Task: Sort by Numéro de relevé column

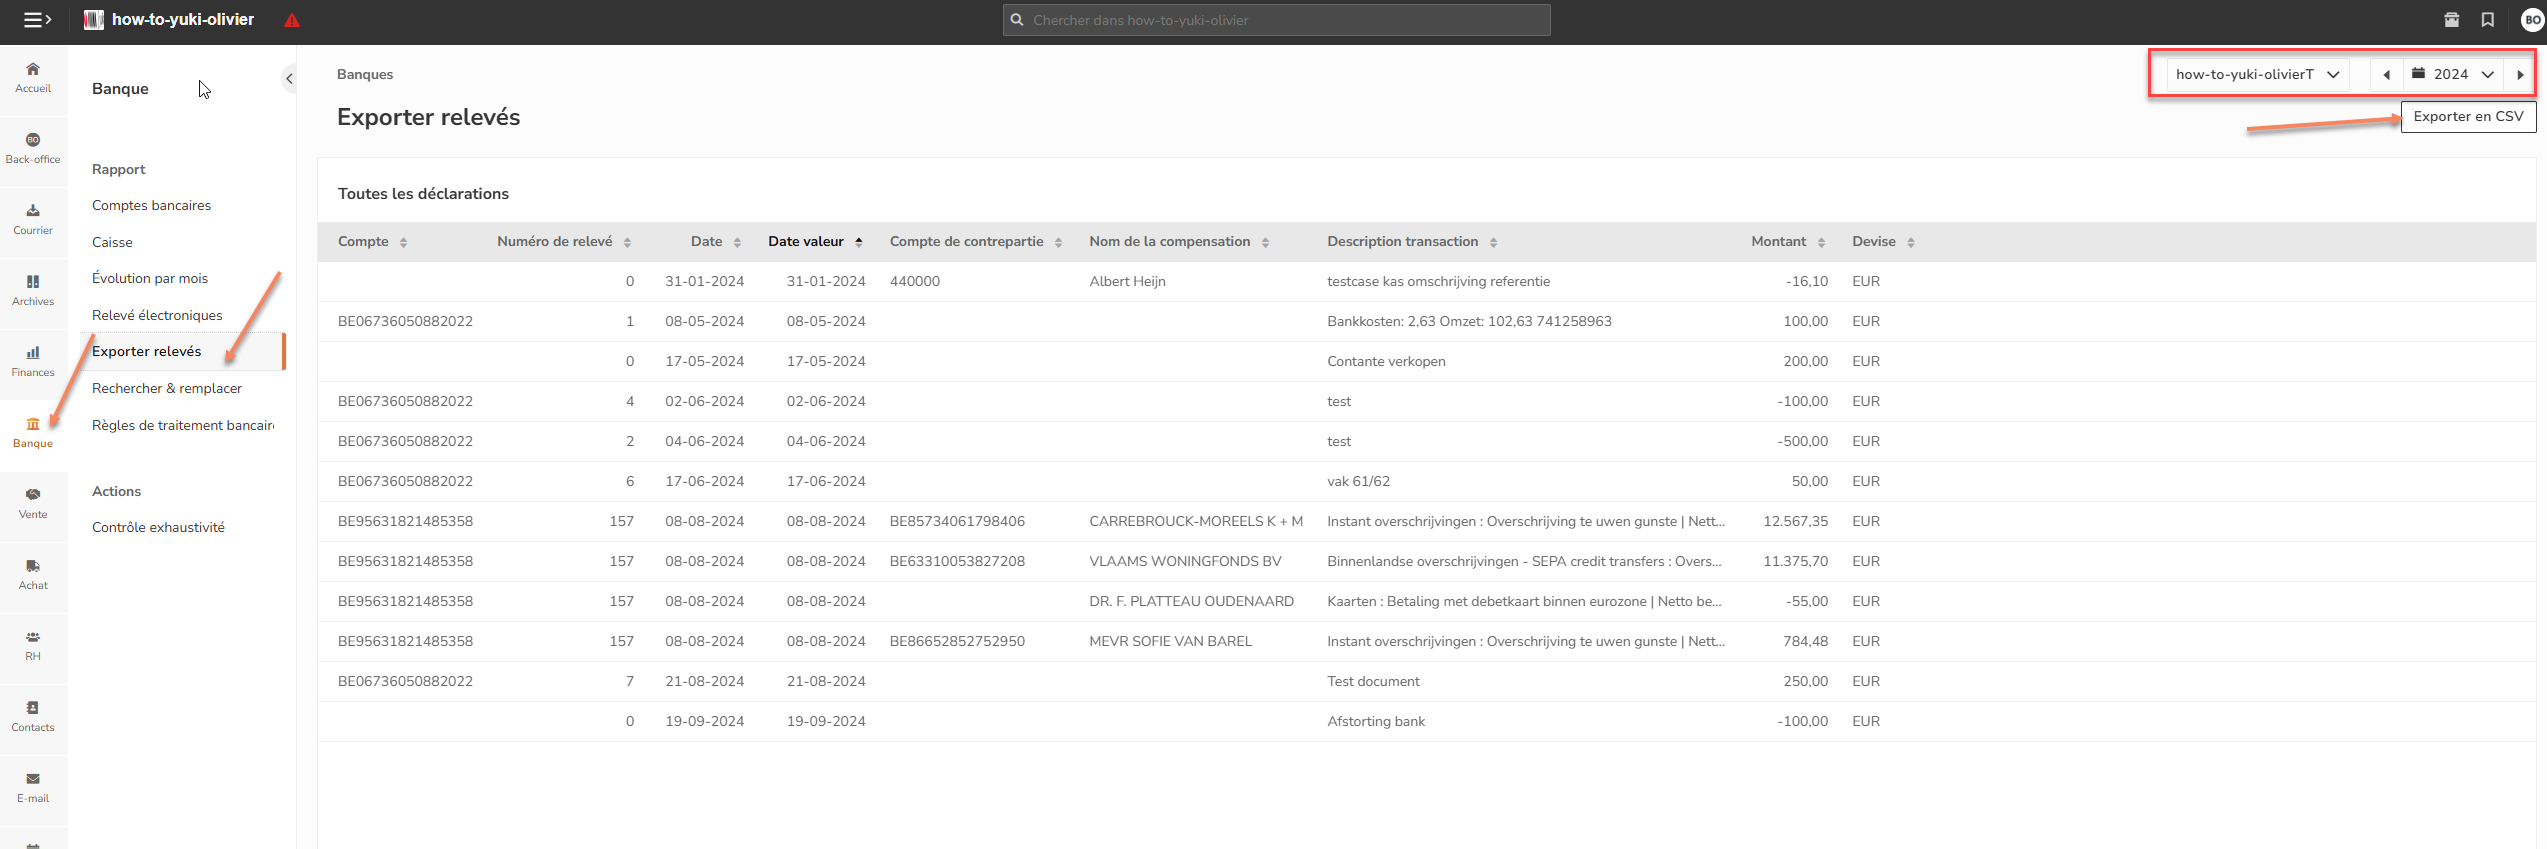Action: pos(564,242)
